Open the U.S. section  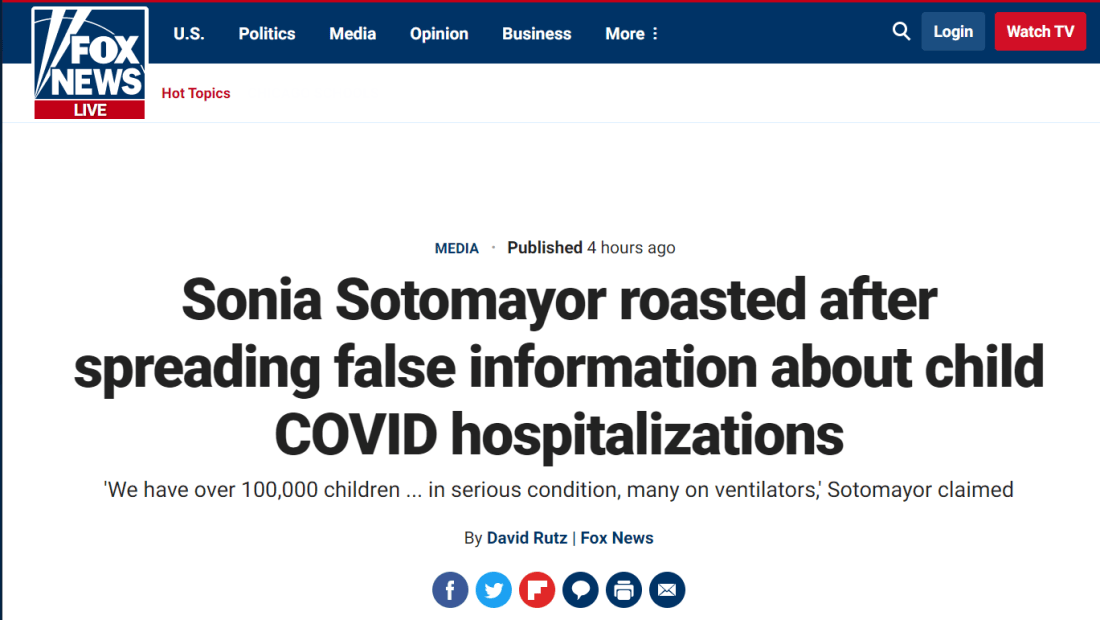189,34
